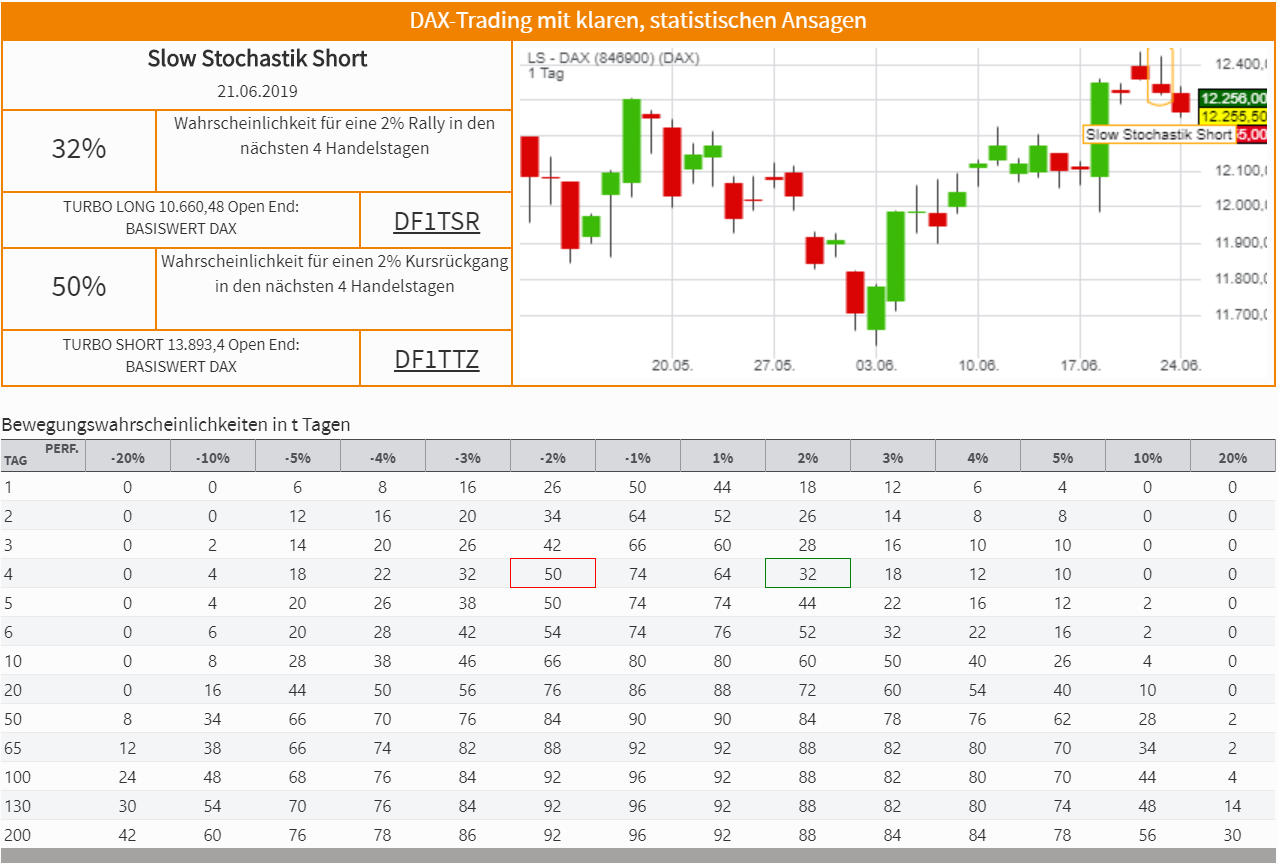Click the 20.05. date axis label

(672, 365)
